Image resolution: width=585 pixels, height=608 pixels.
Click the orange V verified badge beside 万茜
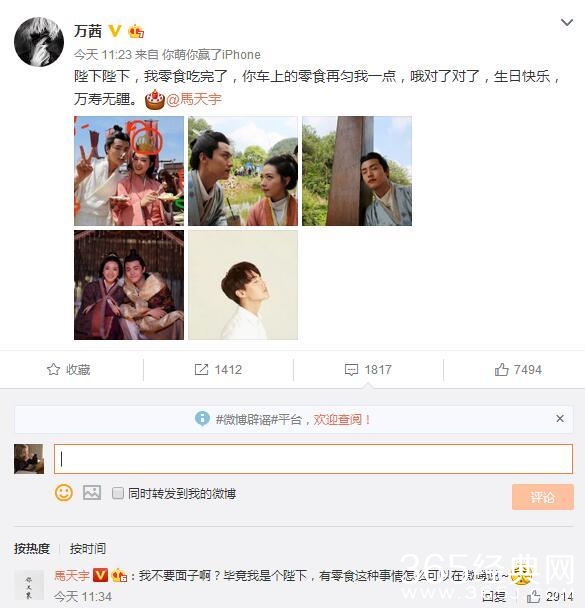[x=115, y=31]
